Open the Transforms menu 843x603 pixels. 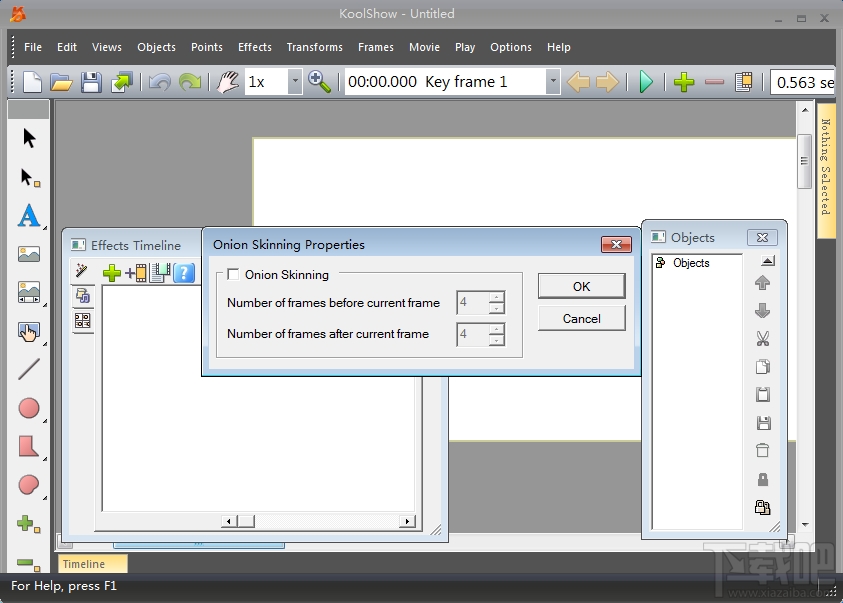point(315,47)
